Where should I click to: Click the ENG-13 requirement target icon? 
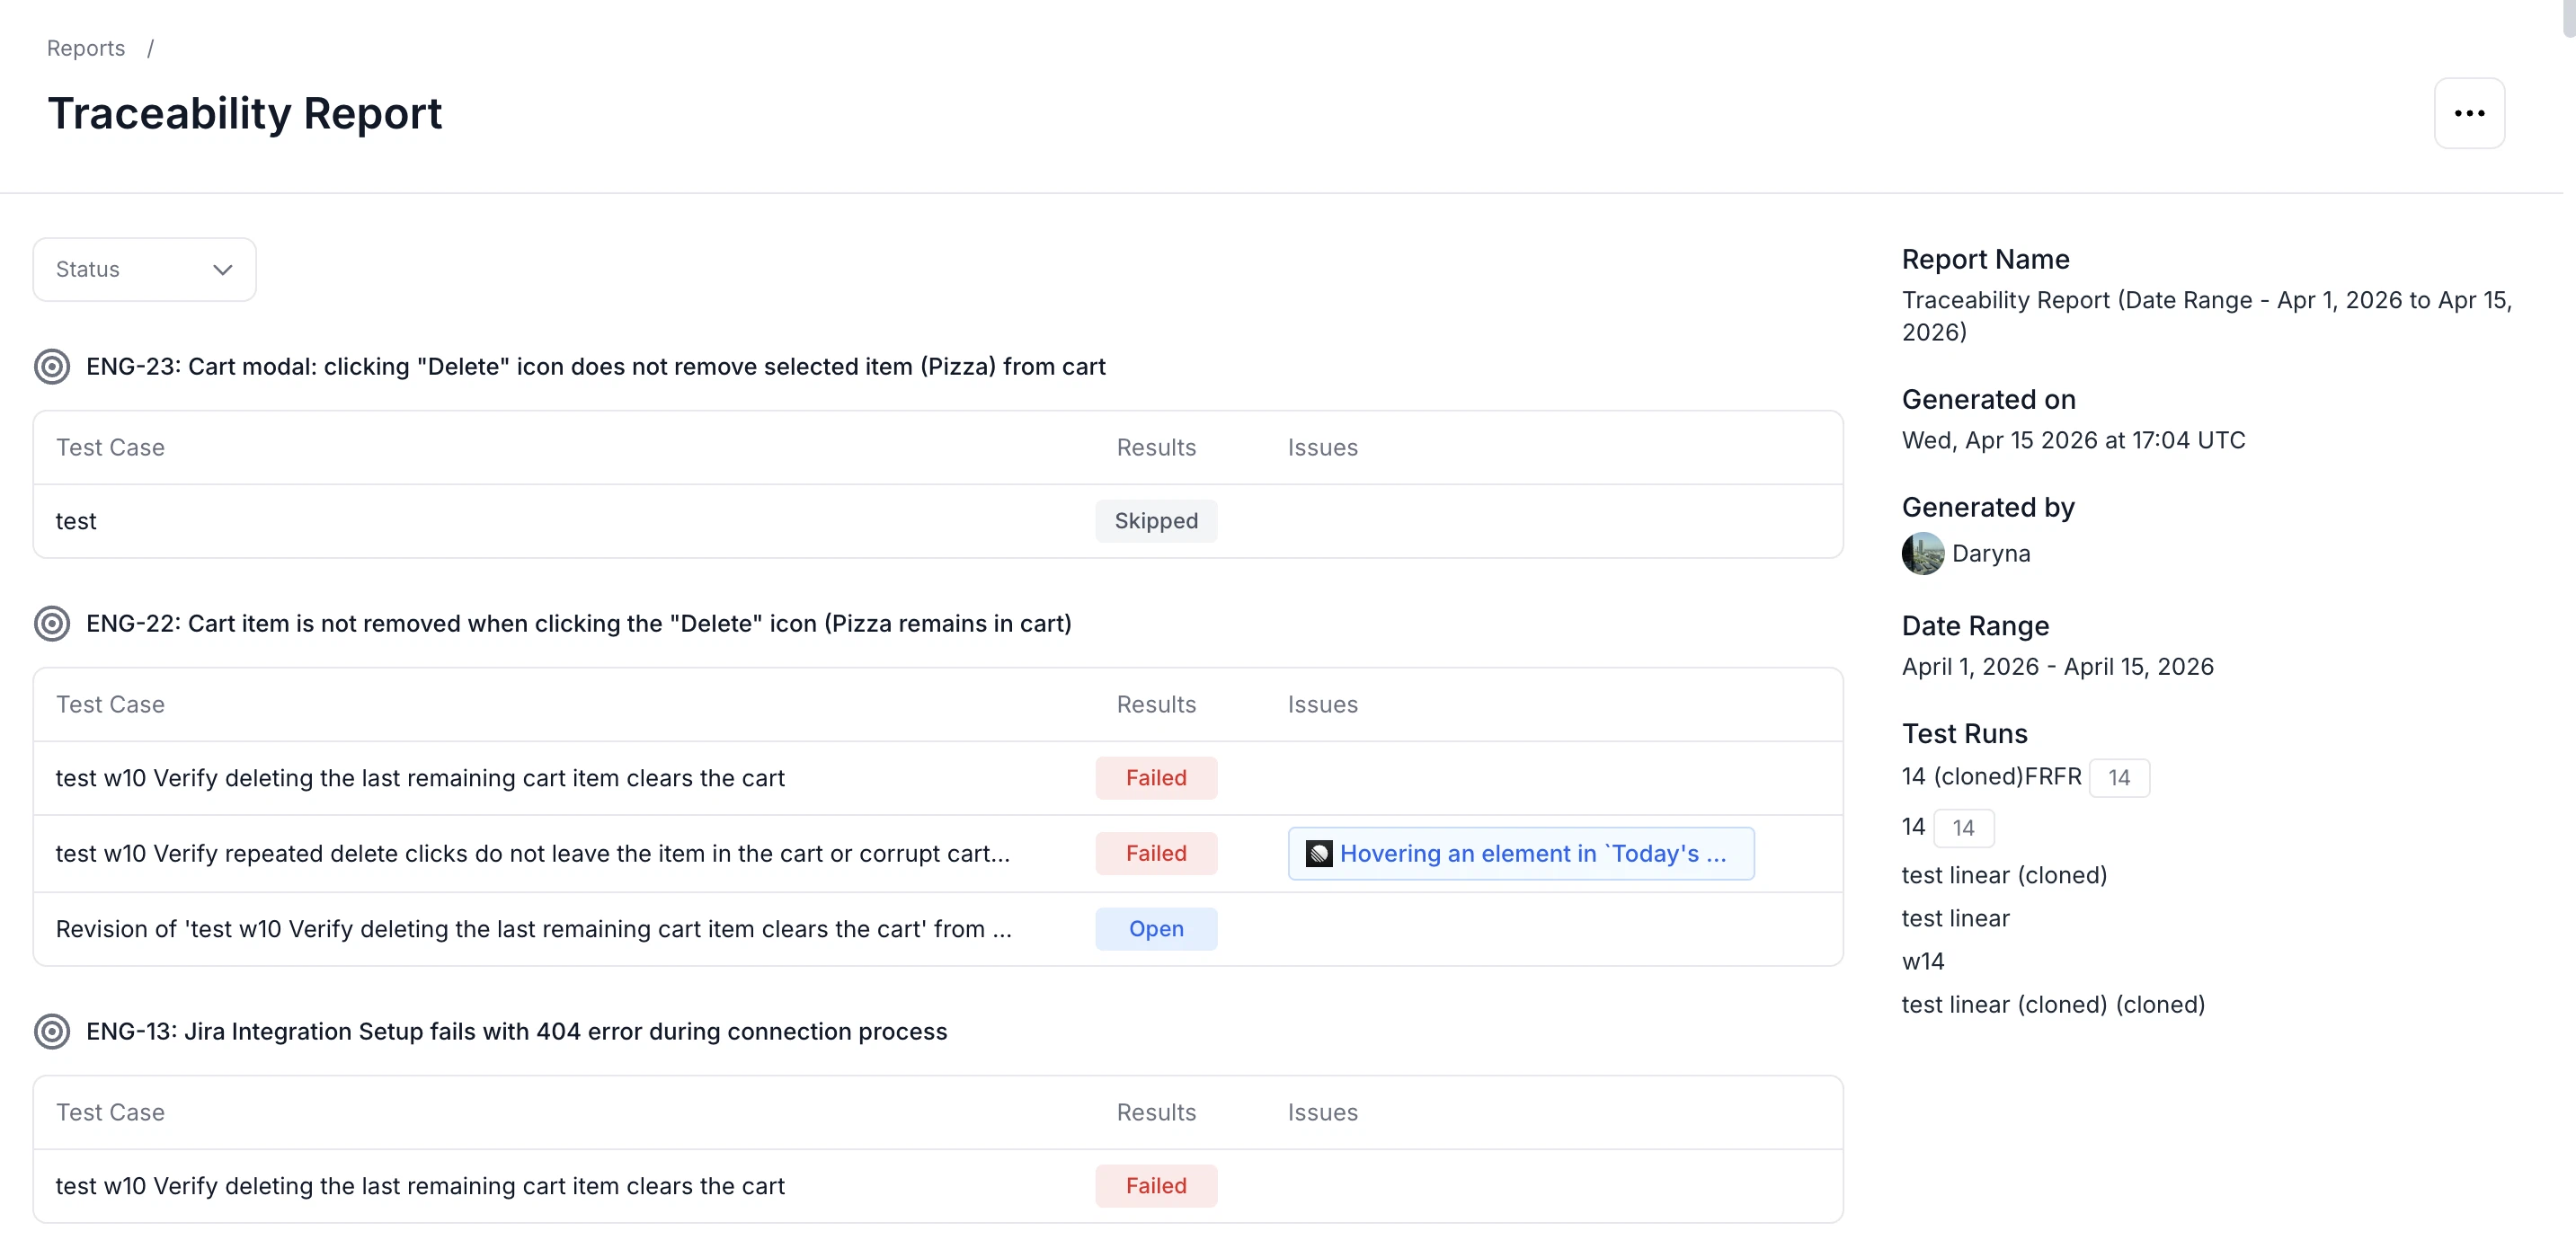[x=52, y=1031]
